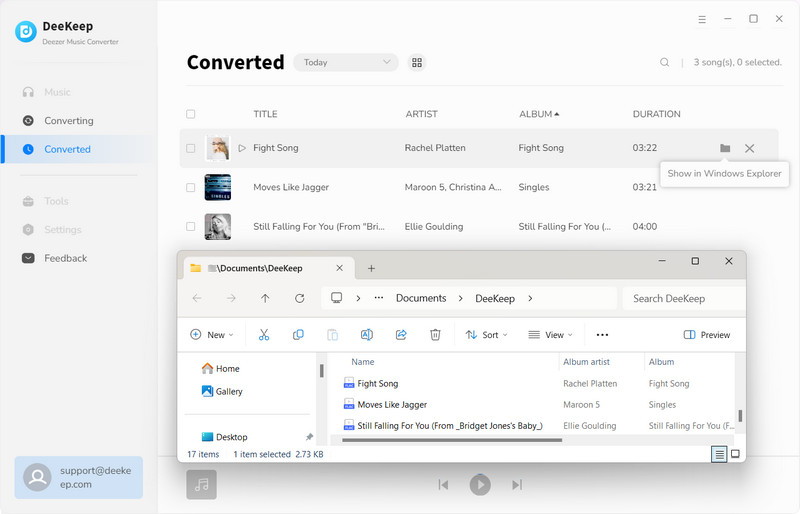Skip to previous track in player
The height and width of the screenshot is (514, 800).
[x=443, y=484]
